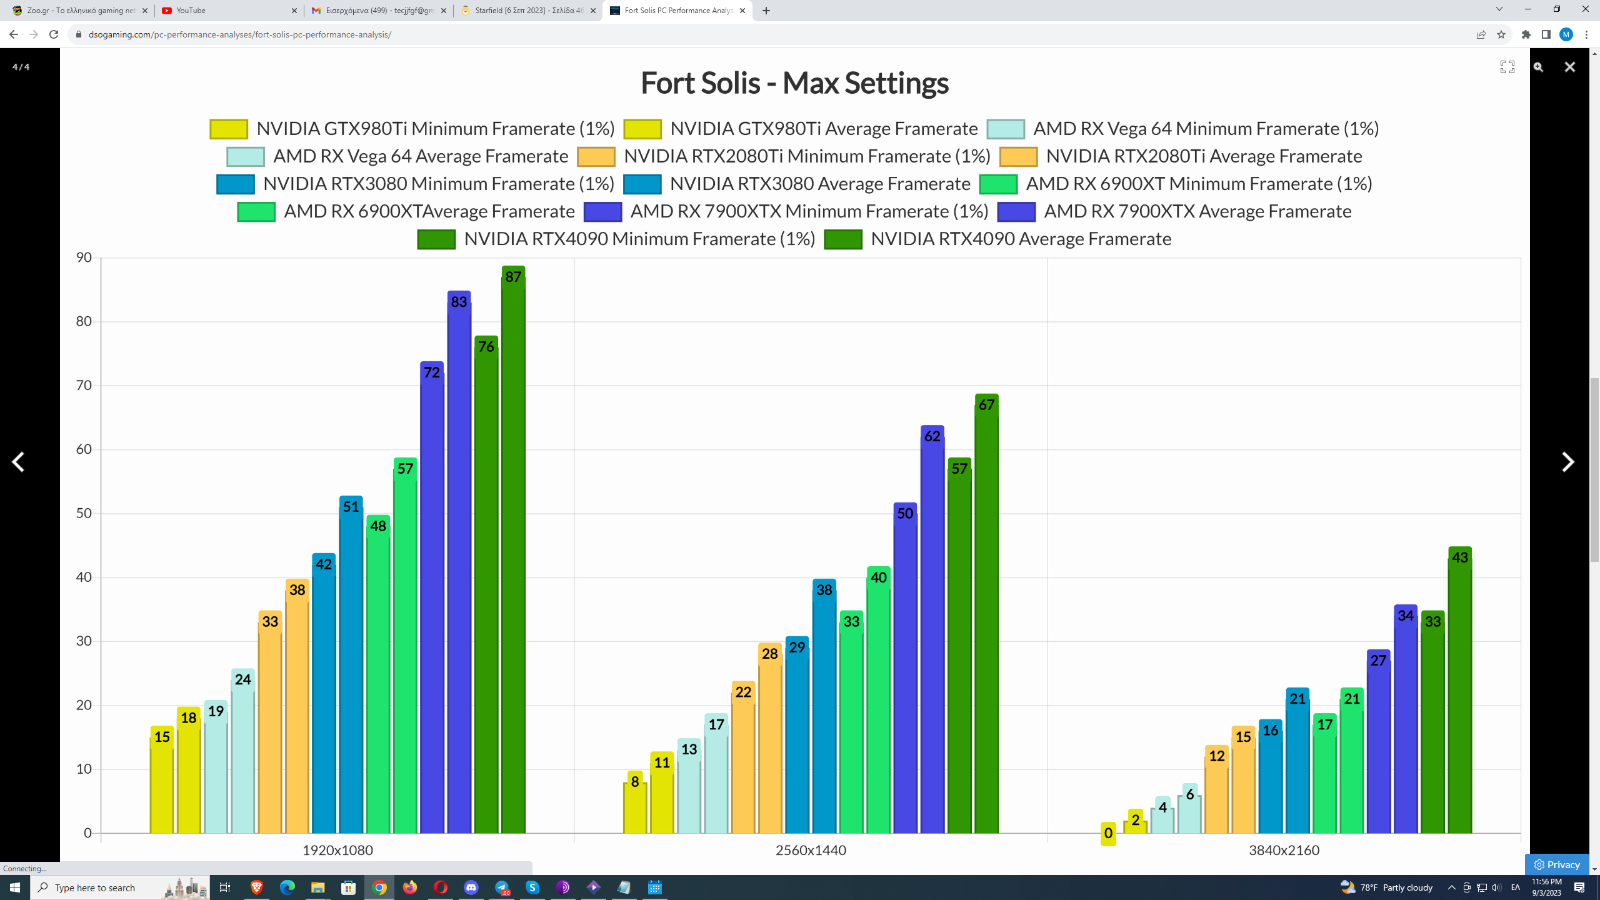Go to the next image arrow
Image resolution: width=1600 pixels, height=900 pixels.
coord(1568,461)
